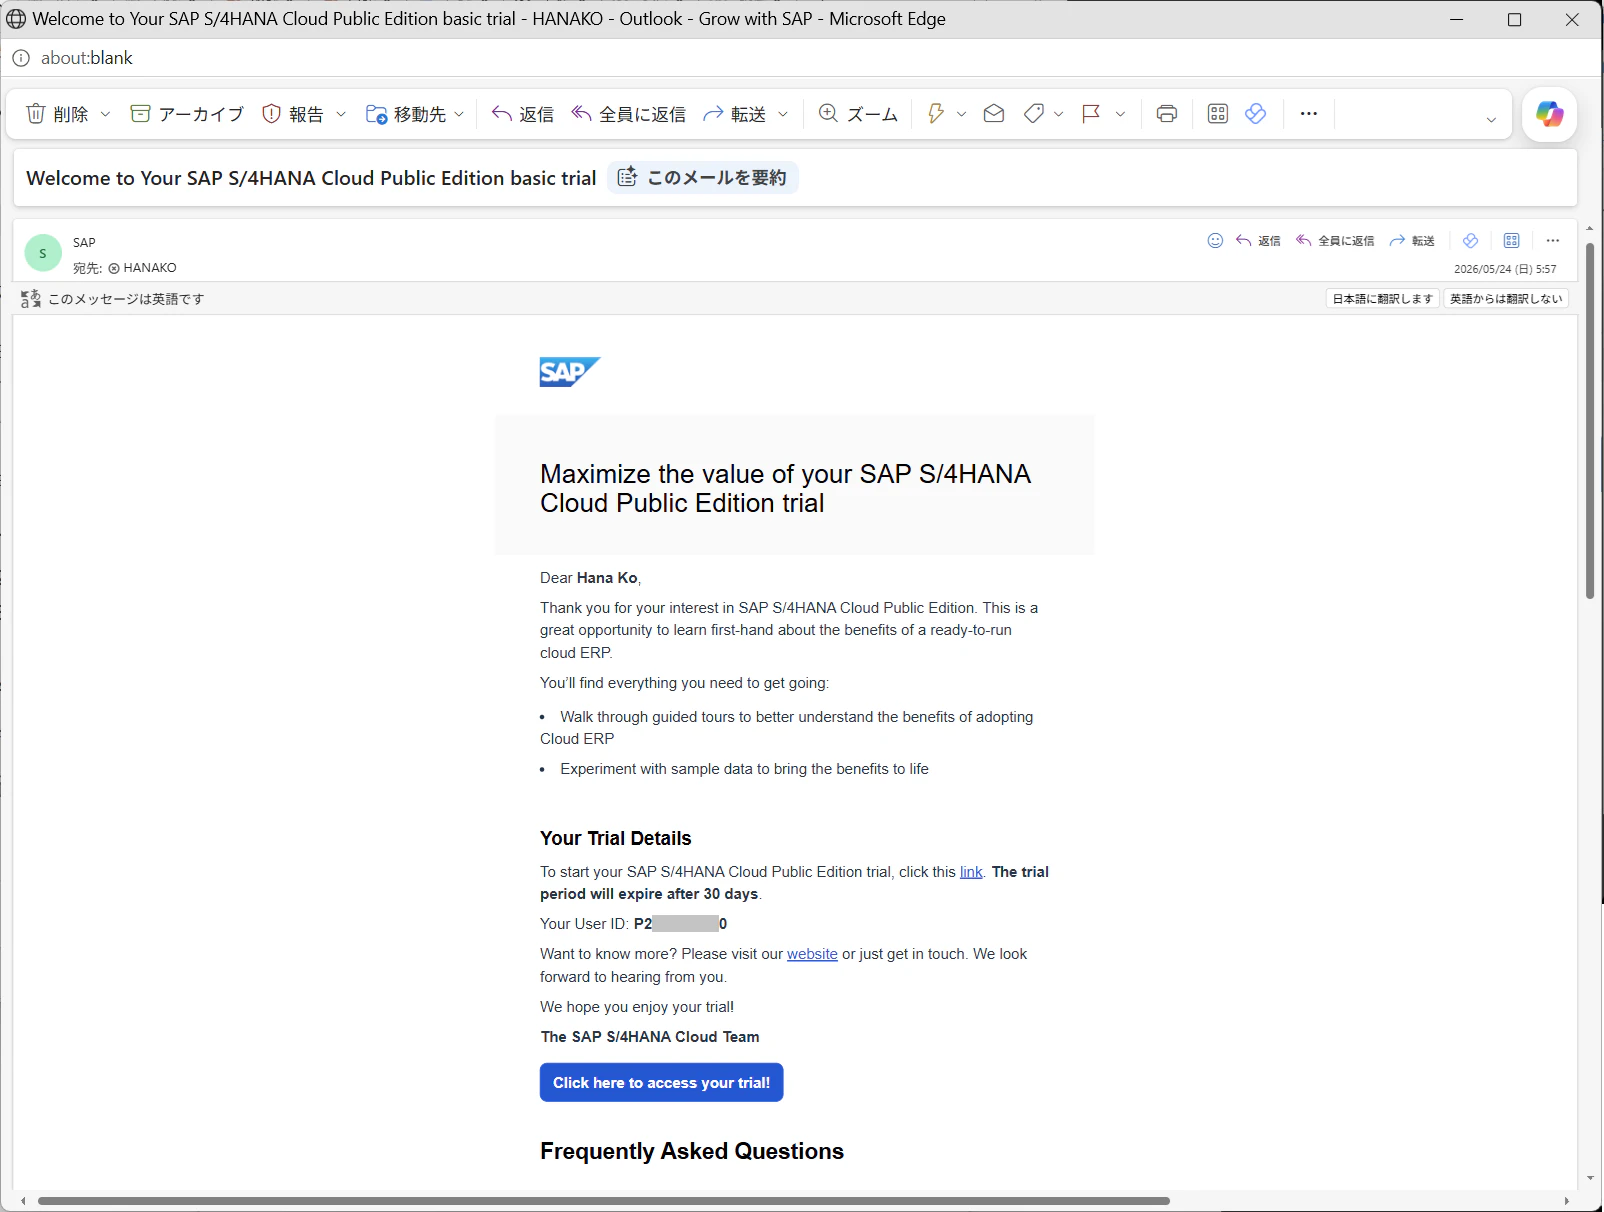Image resolution: width=1604 pixels, height=1212 pixels.
Task: Click the about:blank address bar
Action: coord(87,58)
